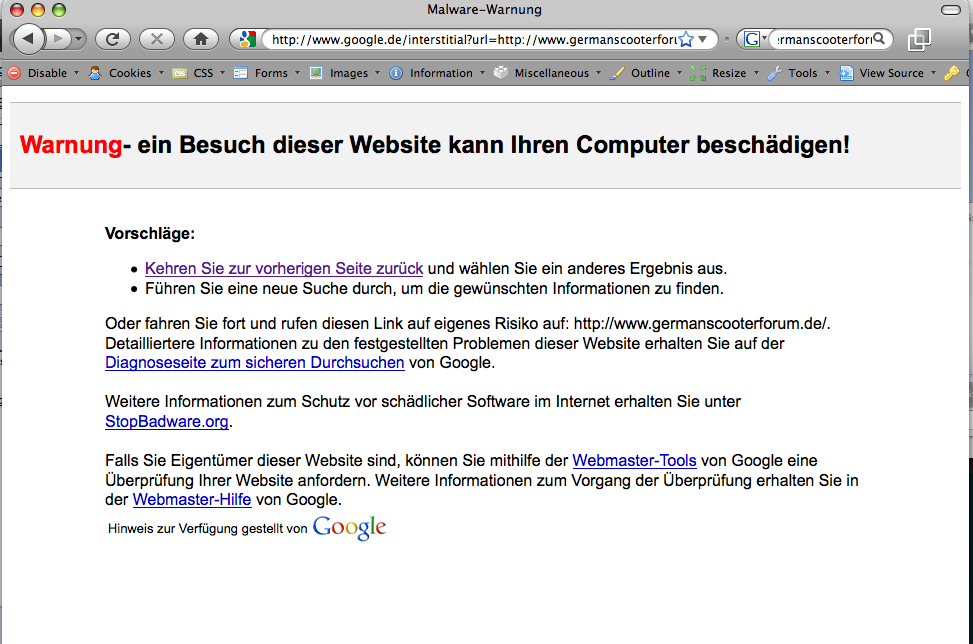
Task: Expand the View Source dropdown arrow
Action: coord(933,73)
